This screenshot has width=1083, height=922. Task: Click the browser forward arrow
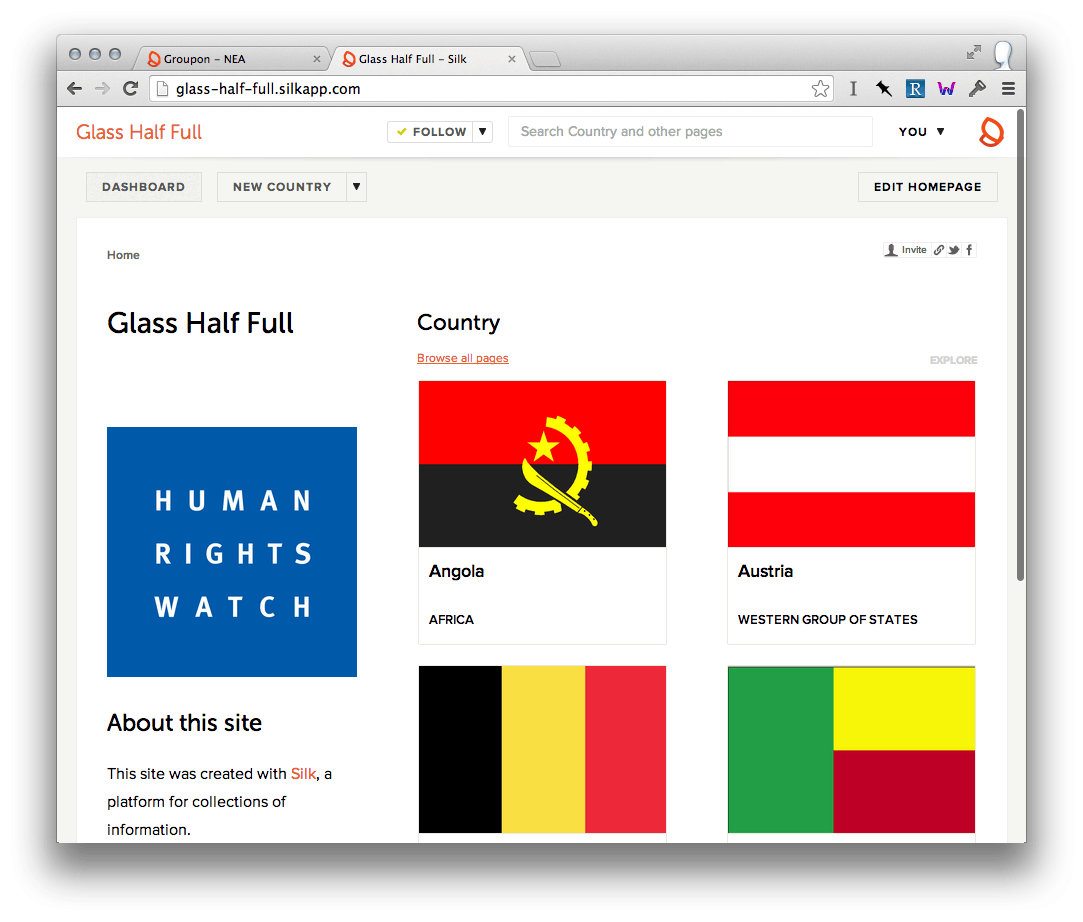pyautogui.click(x=102, y=88)
